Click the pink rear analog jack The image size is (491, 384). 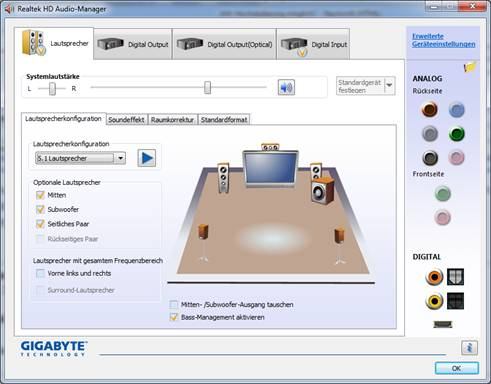tap(456, 157)
